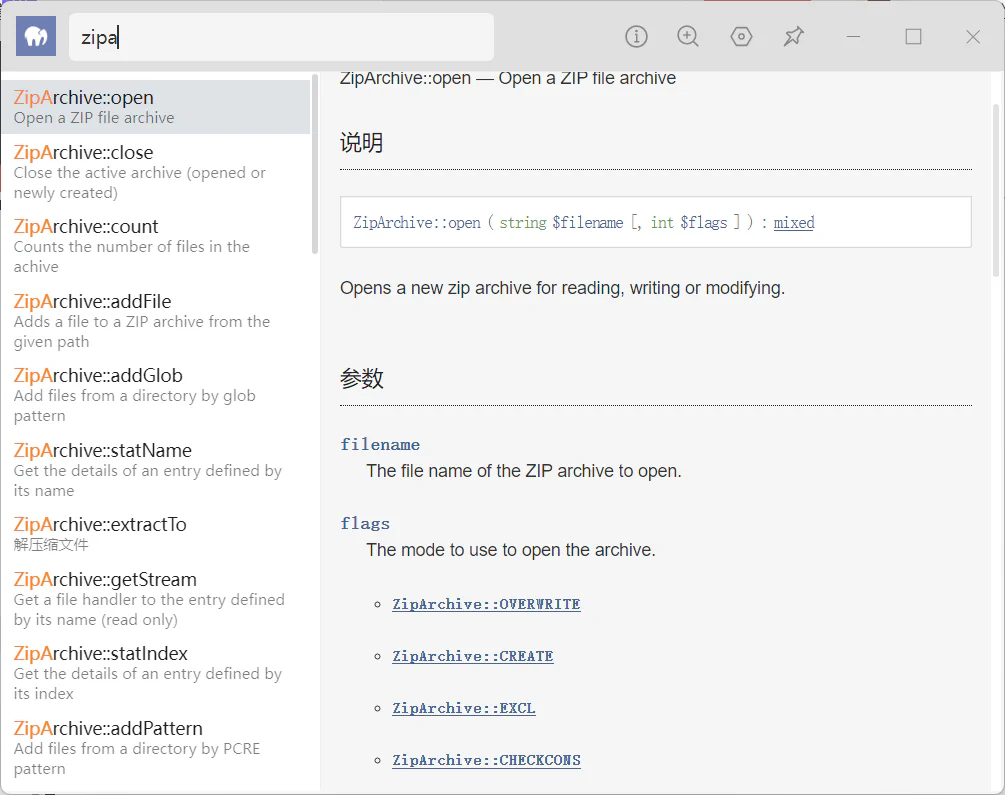Click the zoom-in magnifier icon
Screen dimensions: 1005x795
click(688, 37)
